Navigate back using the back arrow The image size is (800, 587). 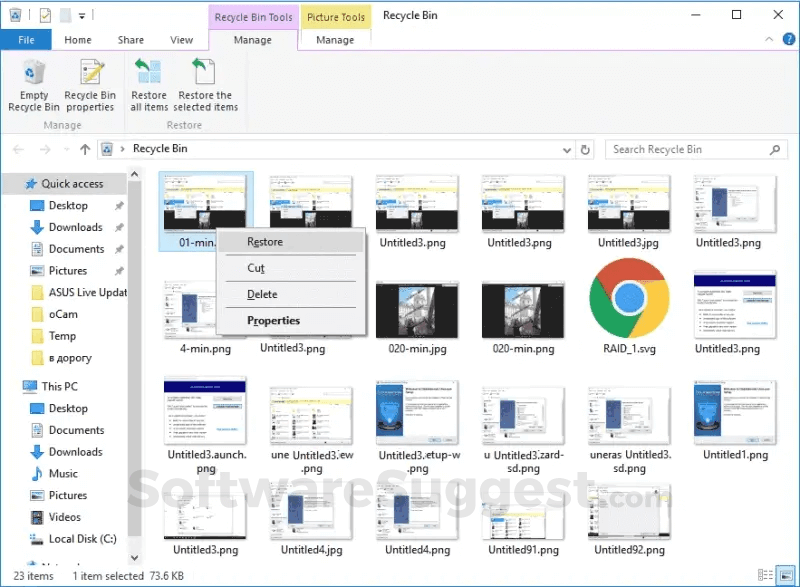tap(17, 148)
